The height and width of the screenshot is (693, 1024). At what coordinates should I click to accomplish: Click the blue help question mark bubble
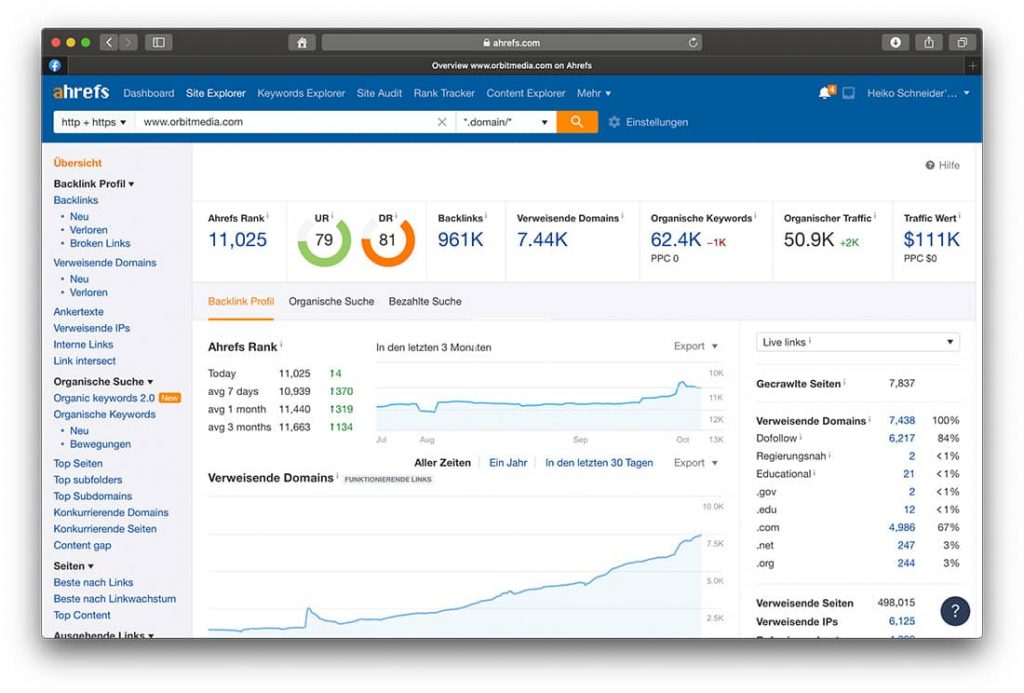coord(955,611)
